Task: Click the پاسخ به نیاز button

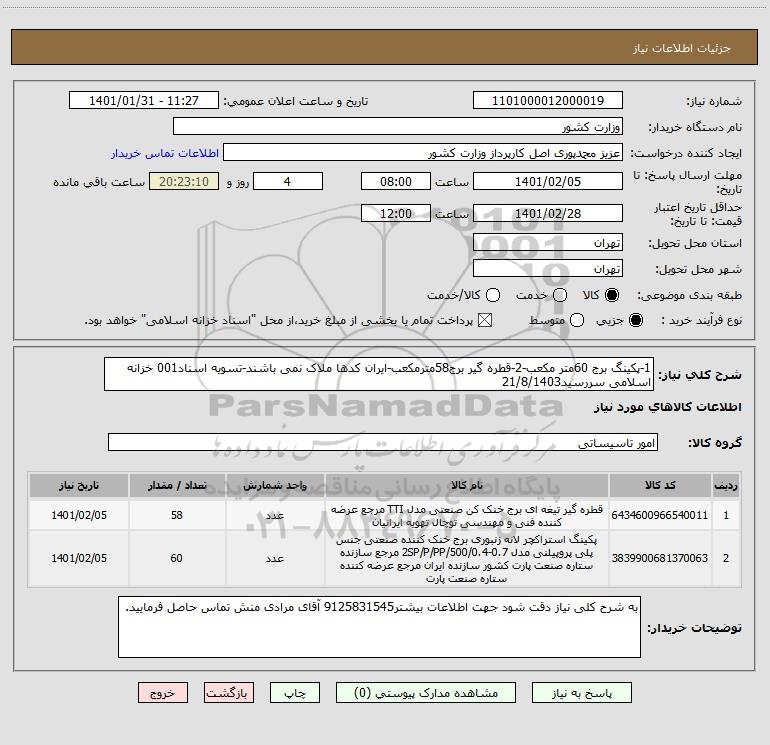Action: 582,692
